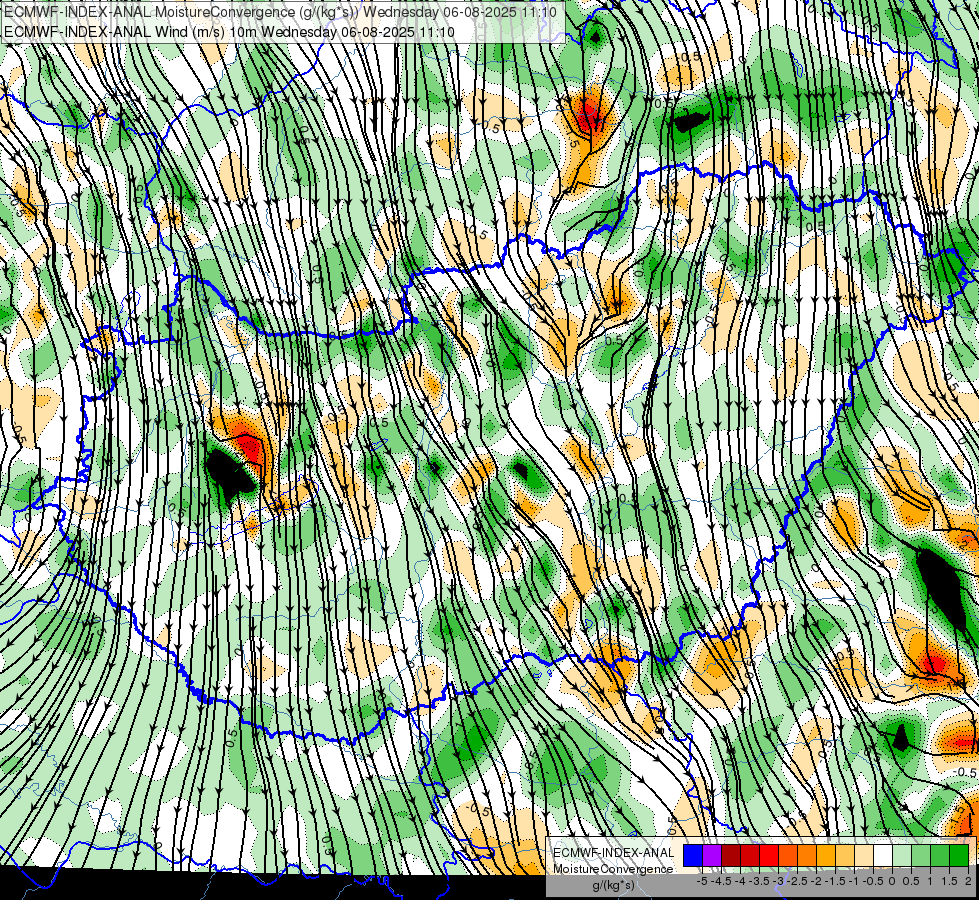979x900 pixels.
Task: Click the legend unit g/(kg*s)
Action: pos(614,885)
